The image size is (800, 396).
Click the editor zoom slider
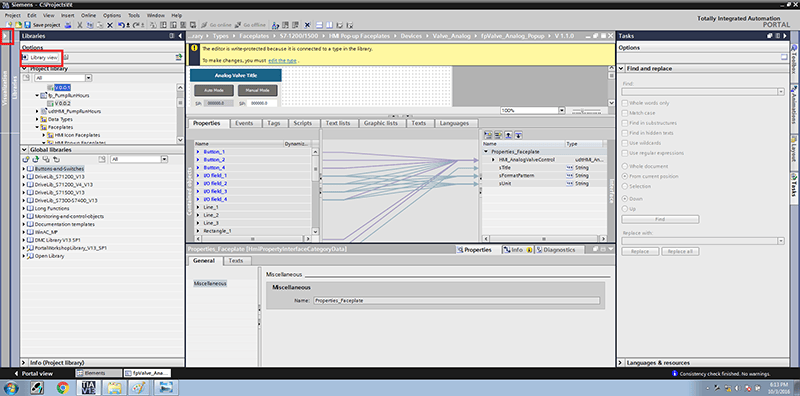click(586, 110)
